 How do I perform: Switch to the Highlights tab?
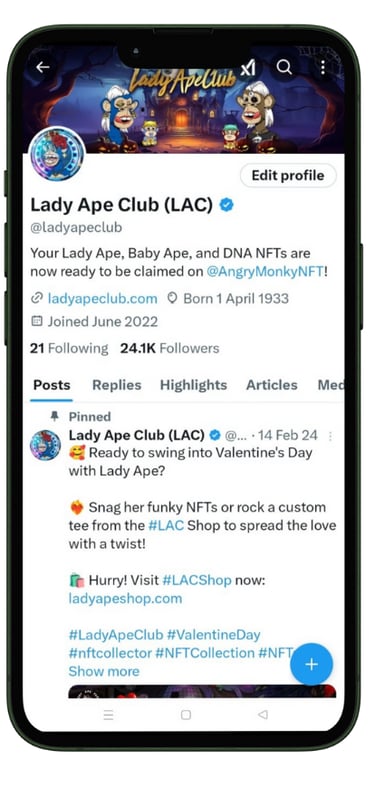point(194,385)
